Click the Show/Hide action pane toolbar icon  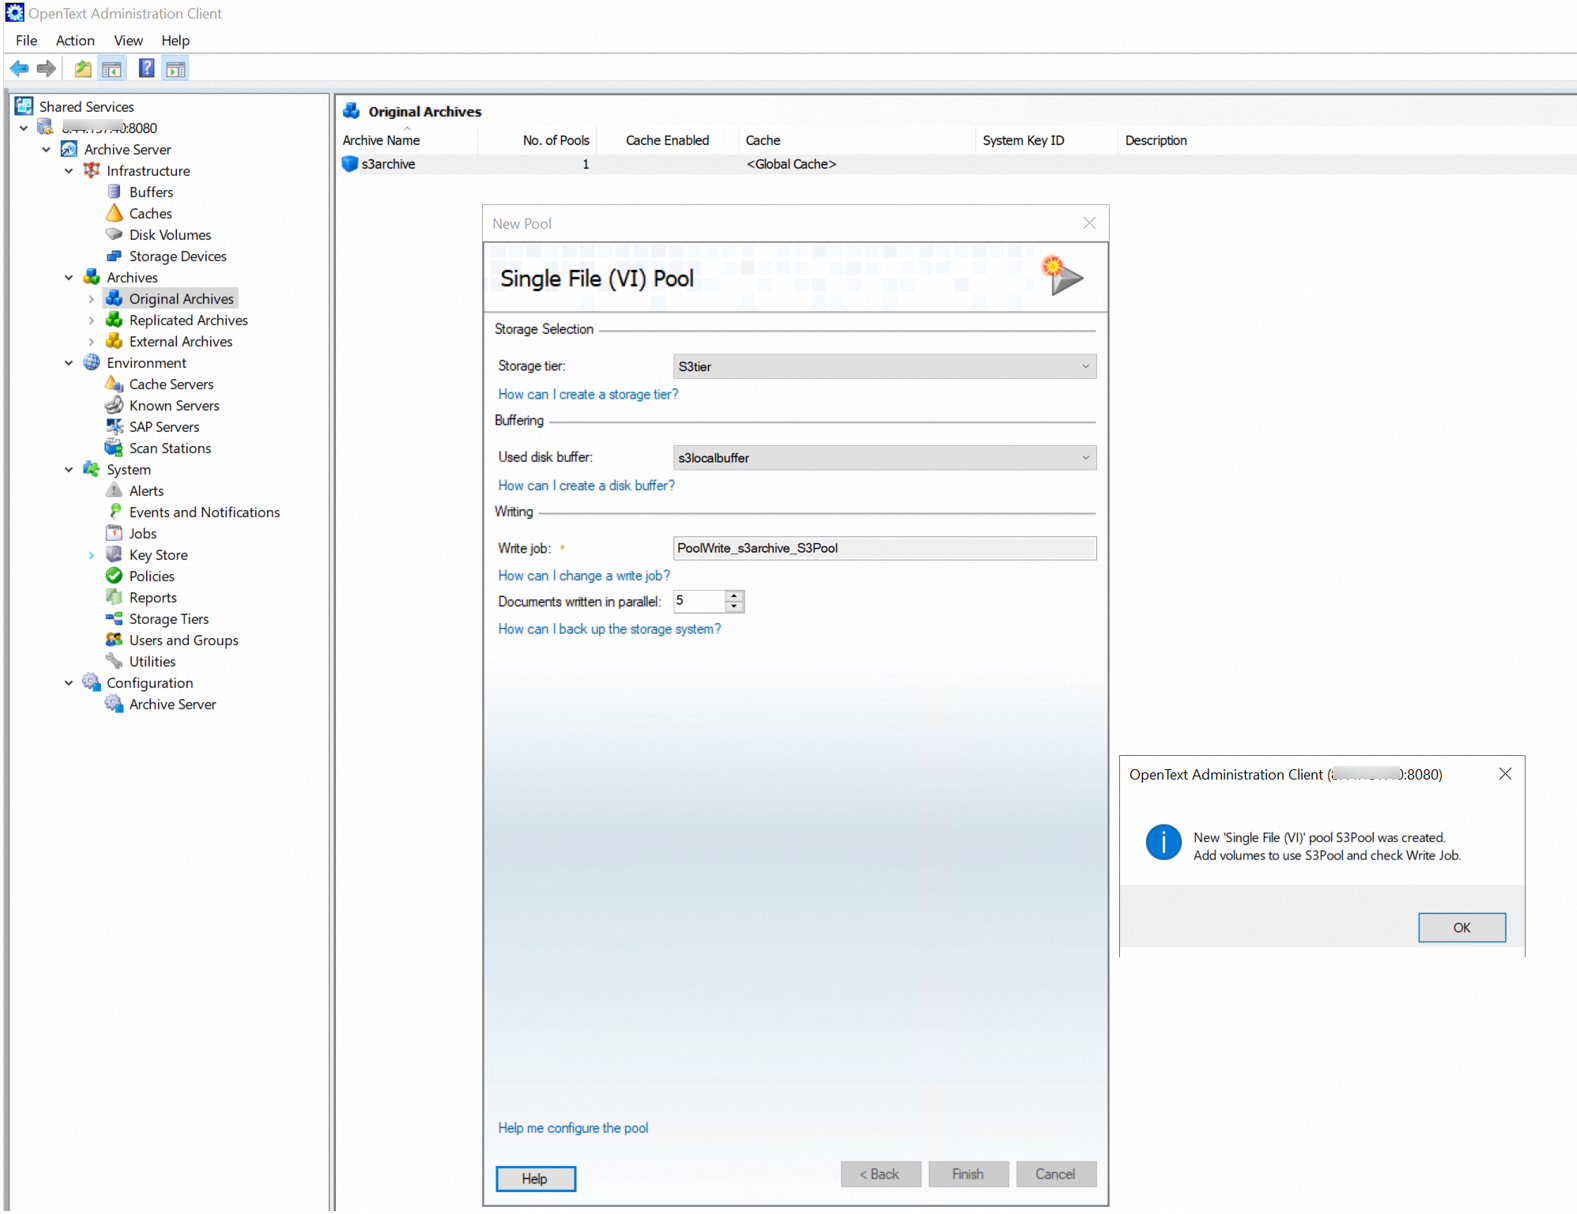[x=176, y=69]
